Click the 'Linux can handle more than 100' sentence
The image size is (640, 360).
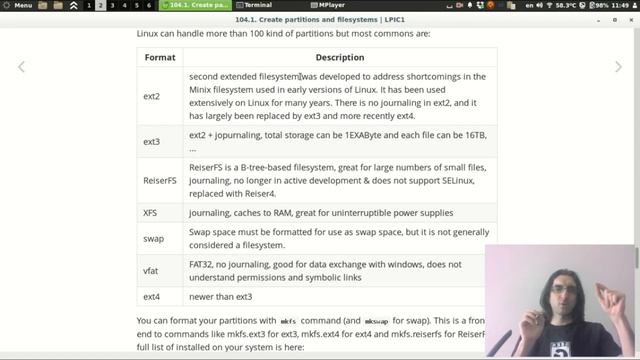click(x=283, y=33)
